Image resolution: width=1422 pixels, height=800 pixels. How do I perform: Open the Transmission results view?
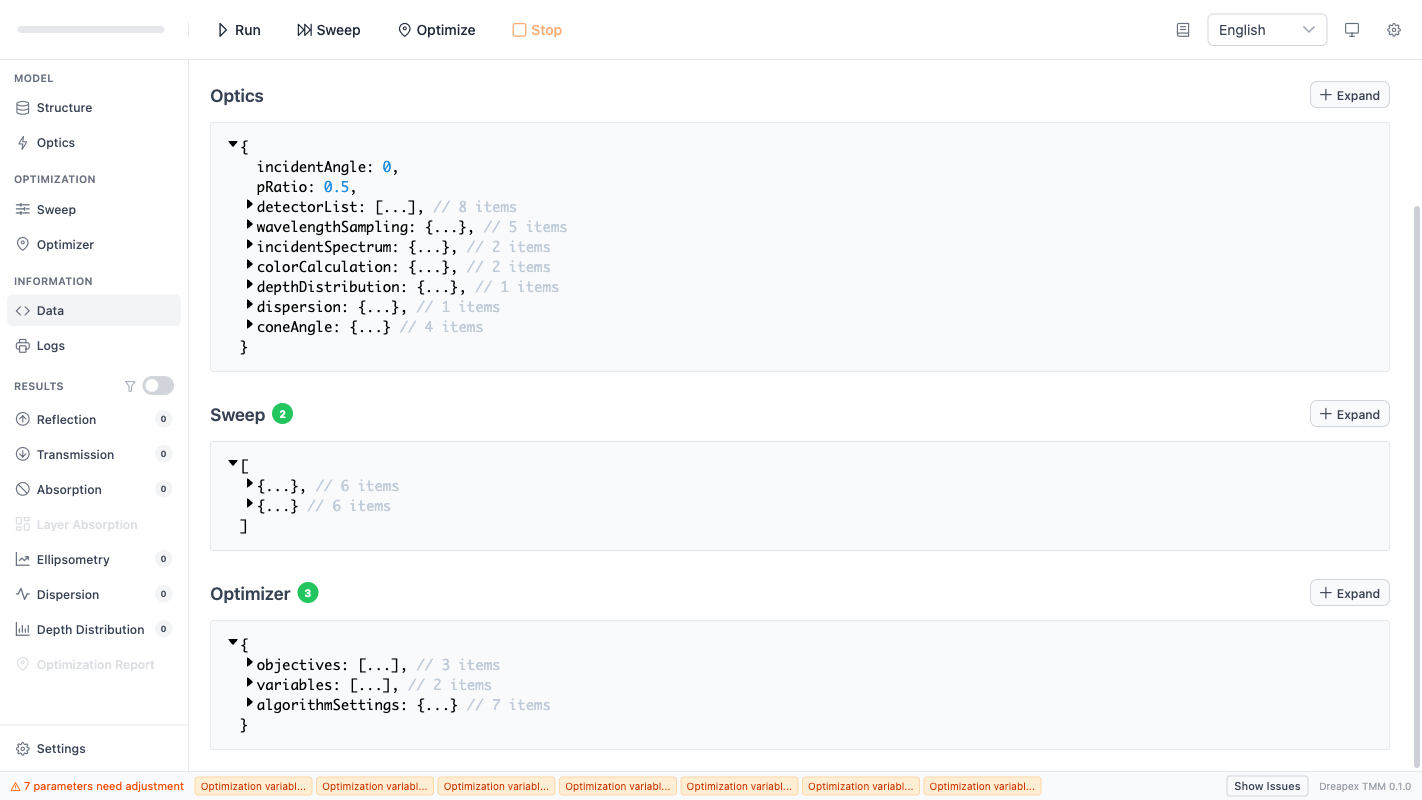click(x=74, y=454)
